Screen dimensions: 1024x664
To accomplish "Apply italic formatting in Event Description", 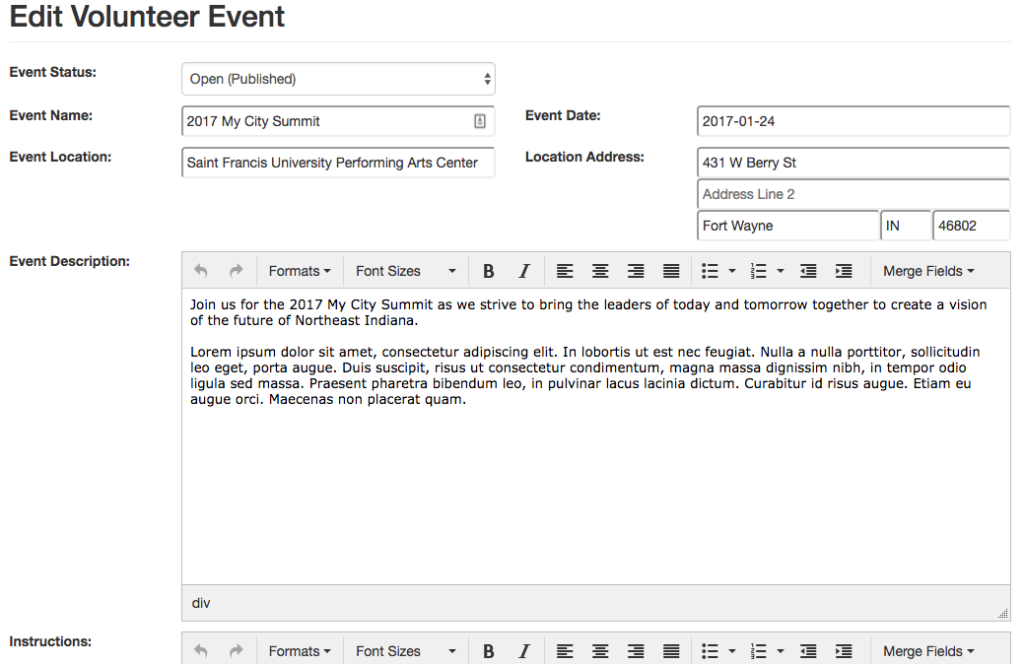I will coord(524,270).
